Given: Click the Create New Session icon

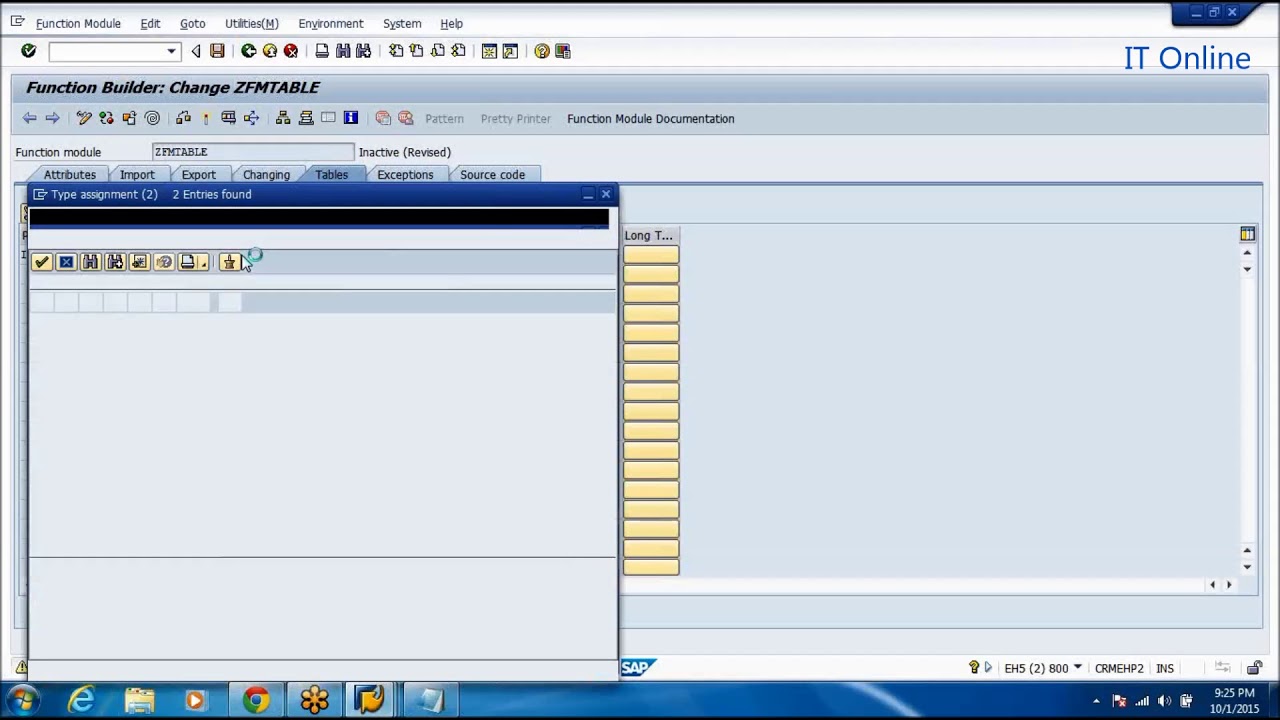Looking at the screenshot, I should (x=489, y=51).
